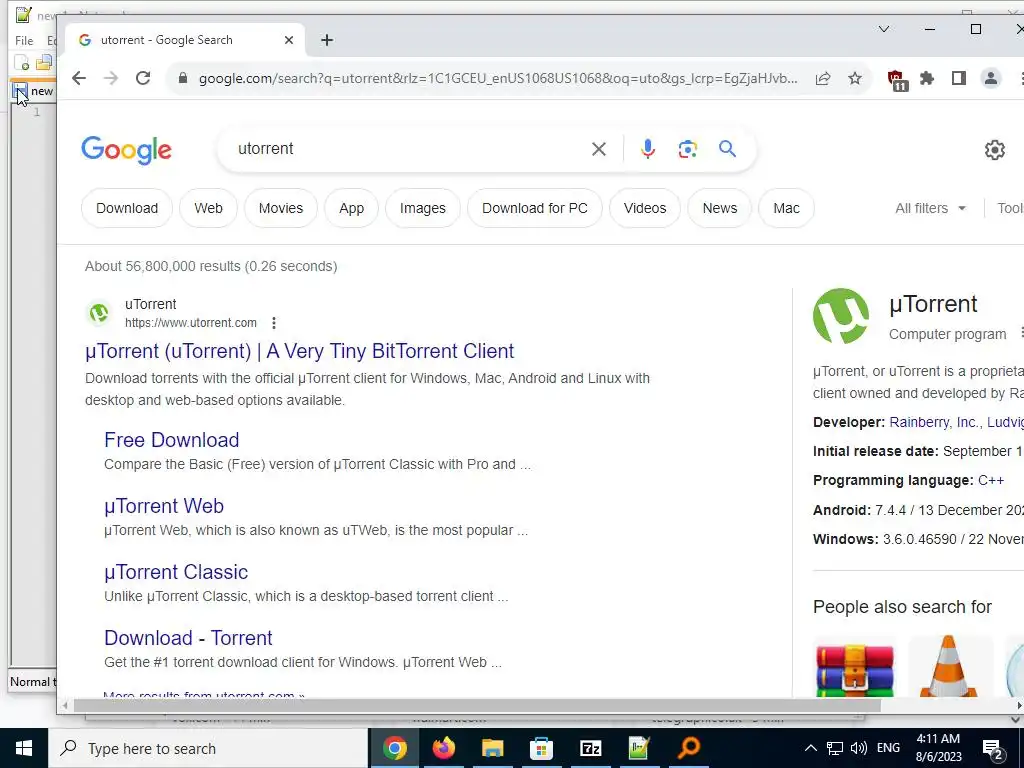This screenshot has width=1024, height=768.
Task: Click the horizontal scrollbar of the page
Action: click(477, 706)
